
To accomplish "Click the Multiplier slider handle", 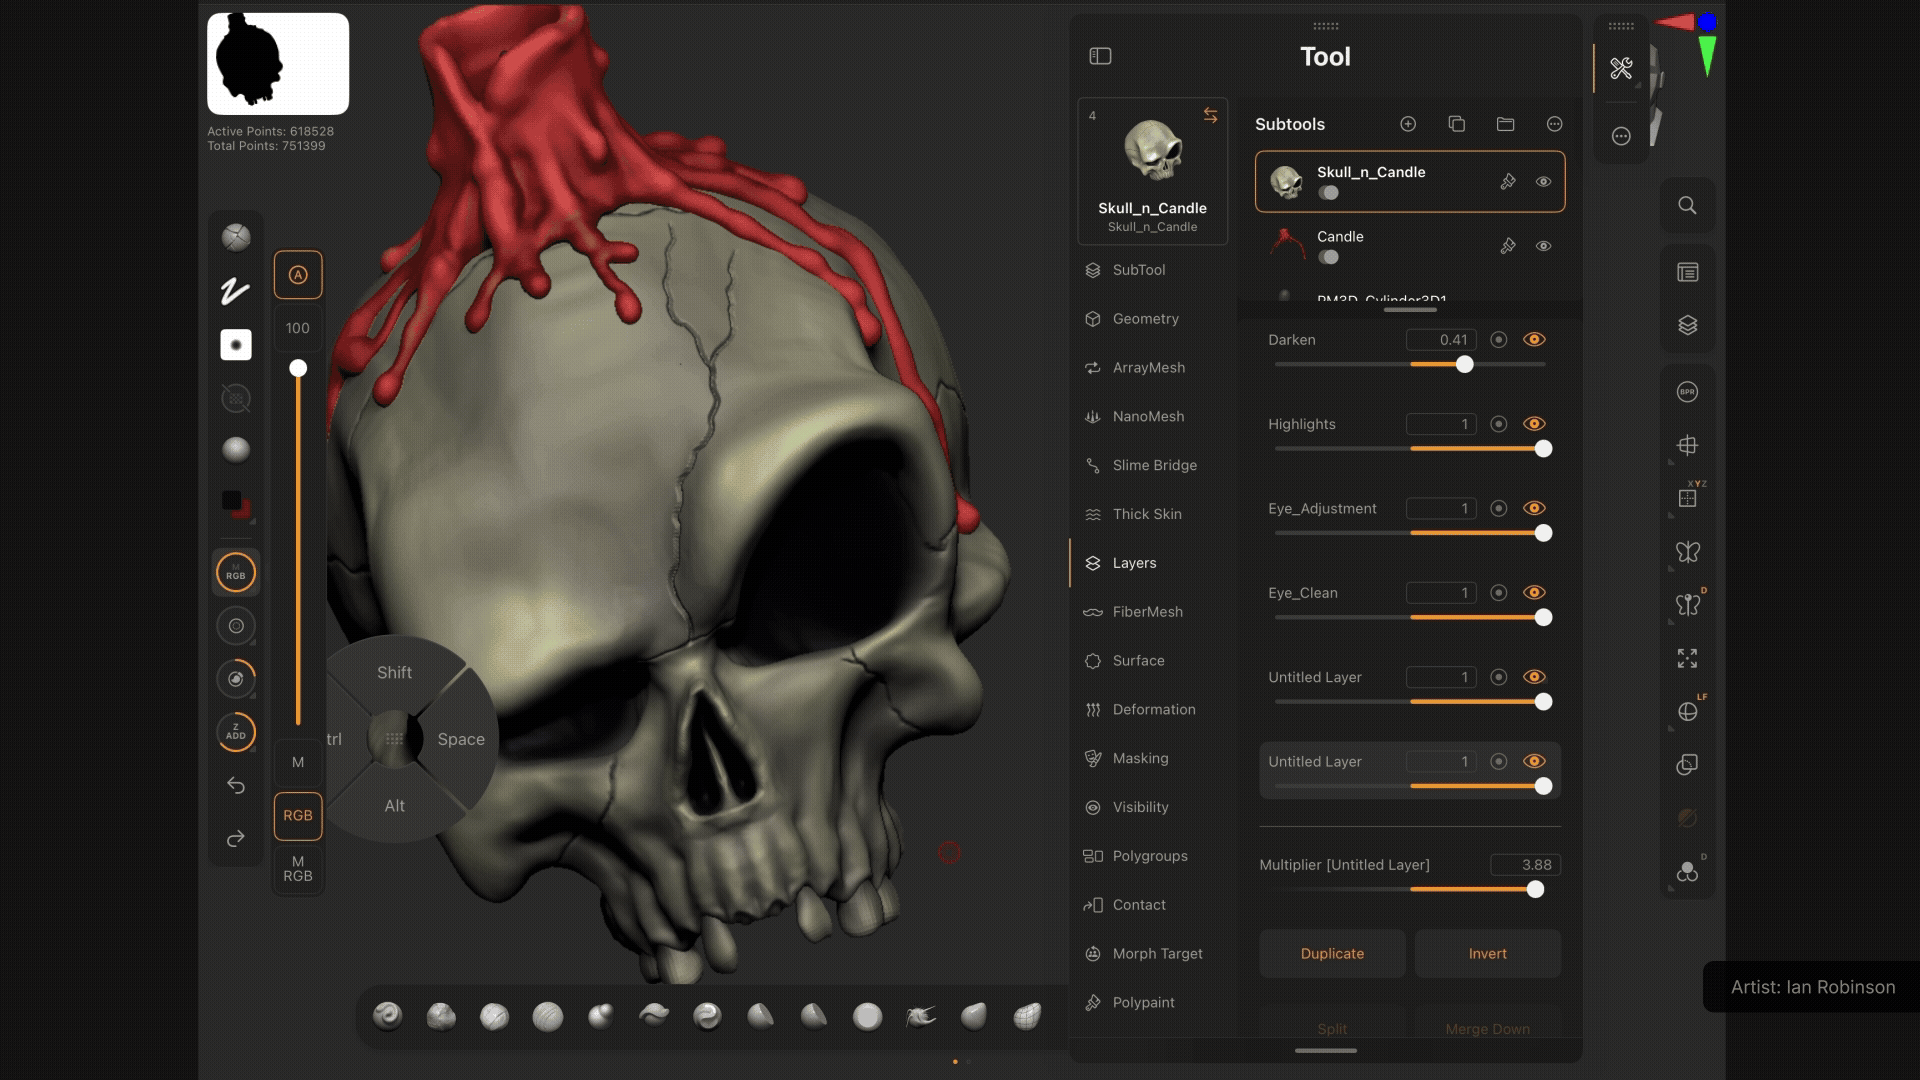I will [1535, 890].
